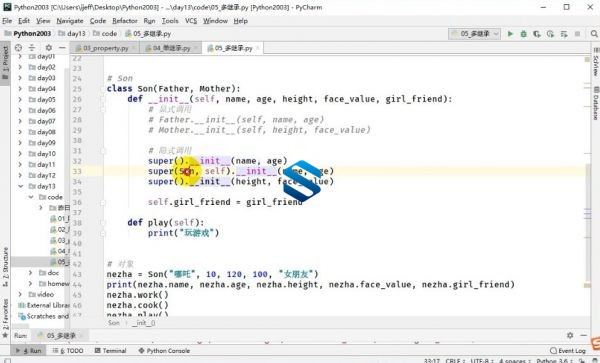The height and width of the screenshot is (363, 600).
Task: Open the VCS menu
Action: (191, 21)
